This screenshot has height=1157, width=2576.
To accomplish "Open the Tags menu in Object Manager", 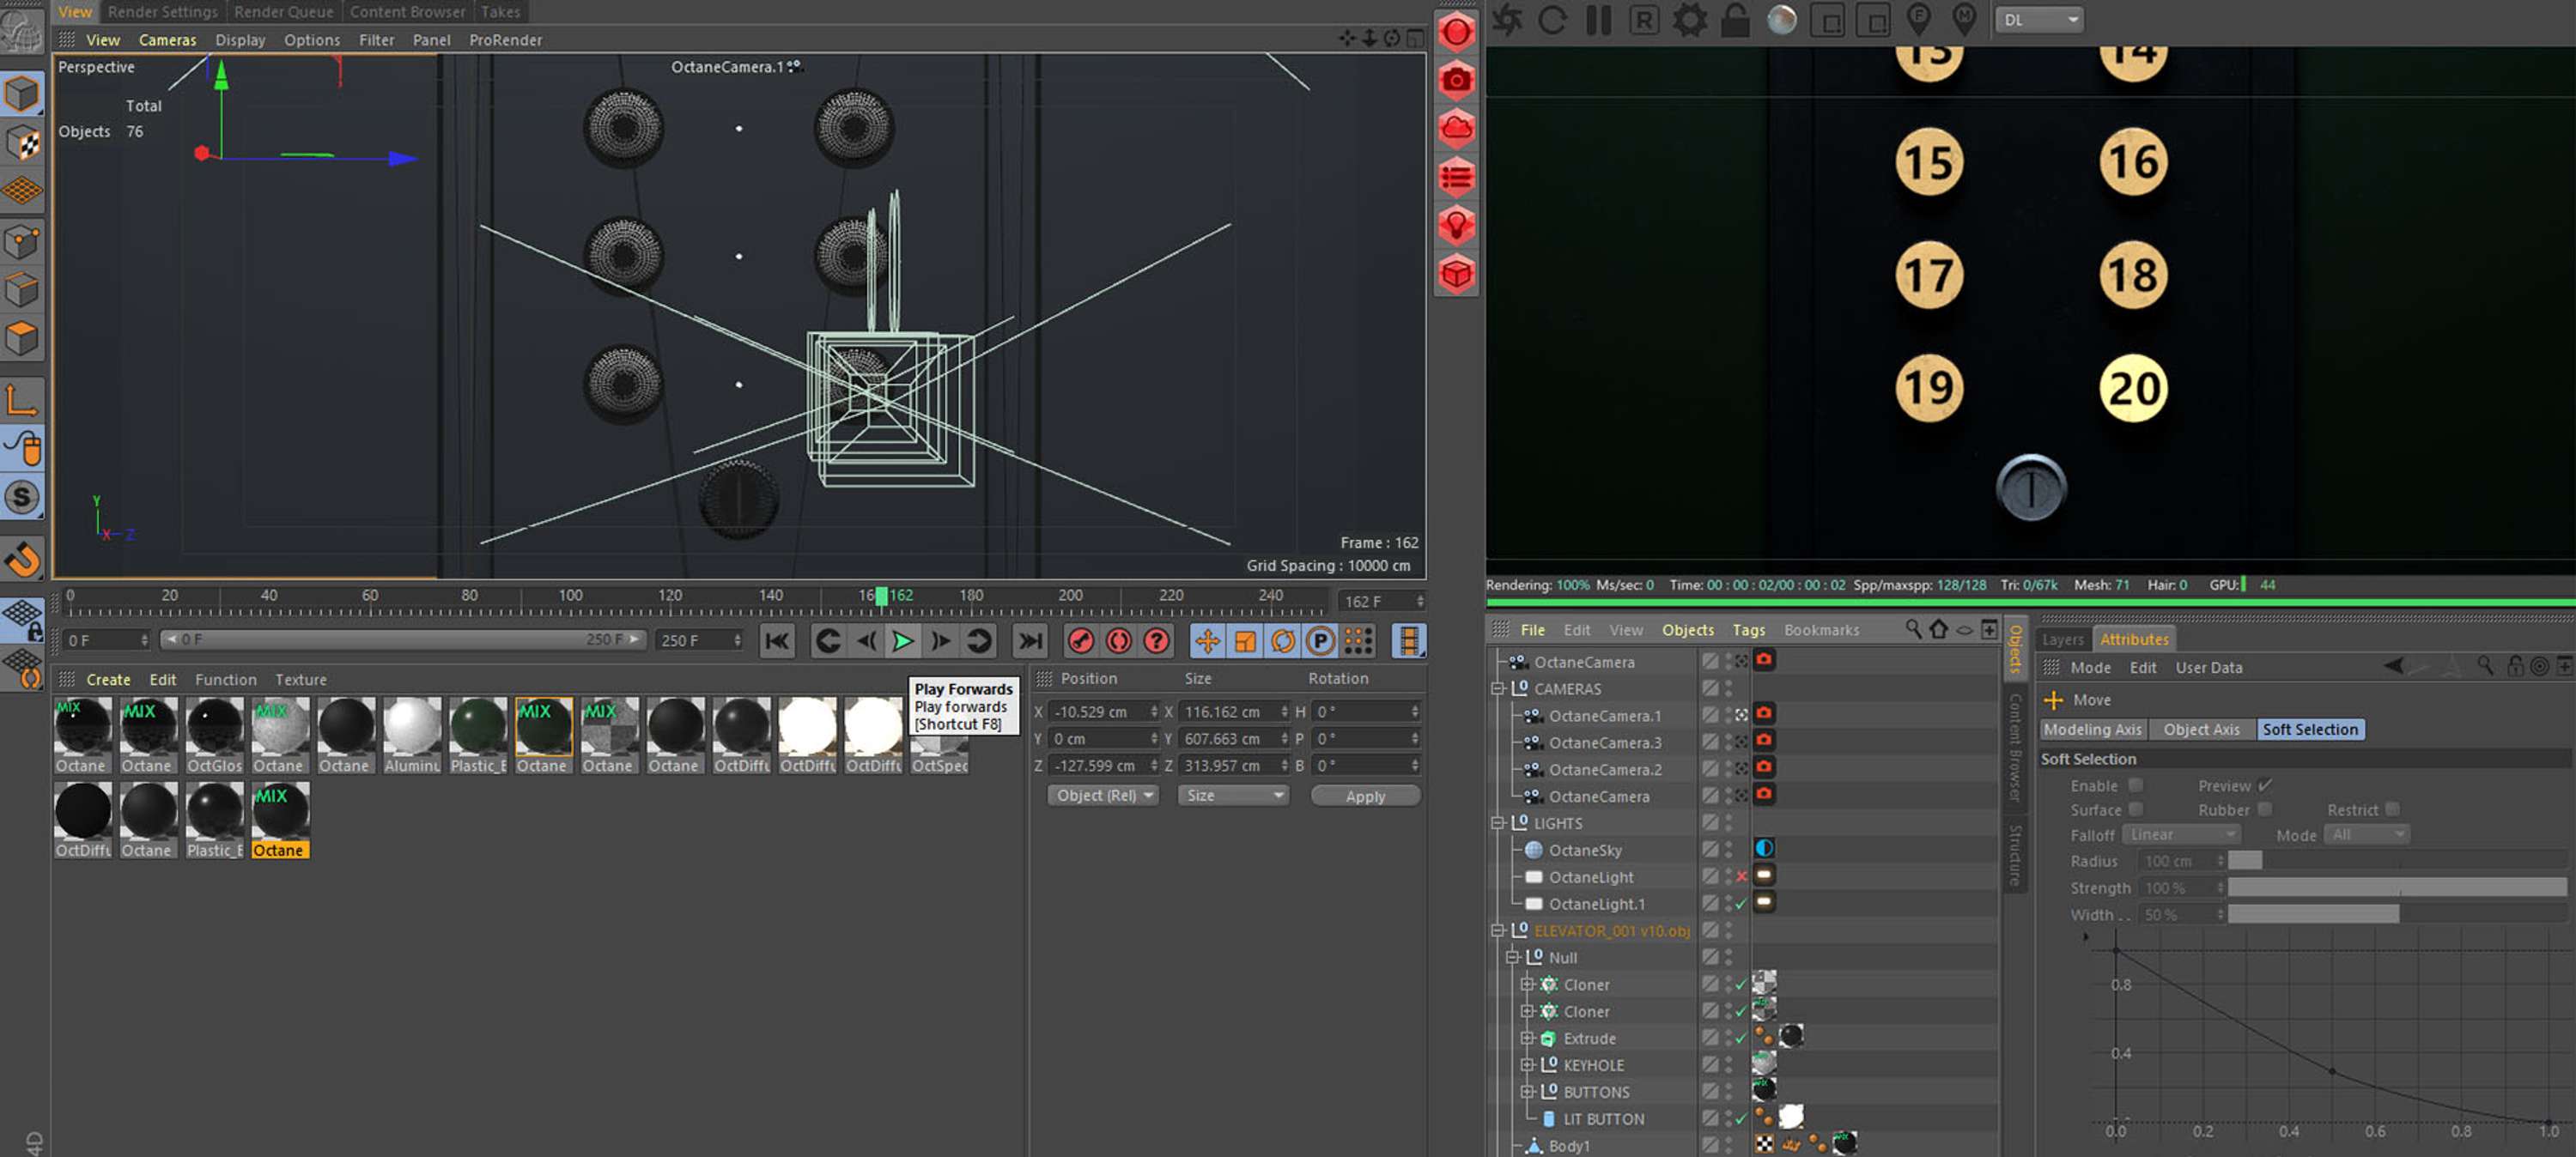I will coord(1748,630).
